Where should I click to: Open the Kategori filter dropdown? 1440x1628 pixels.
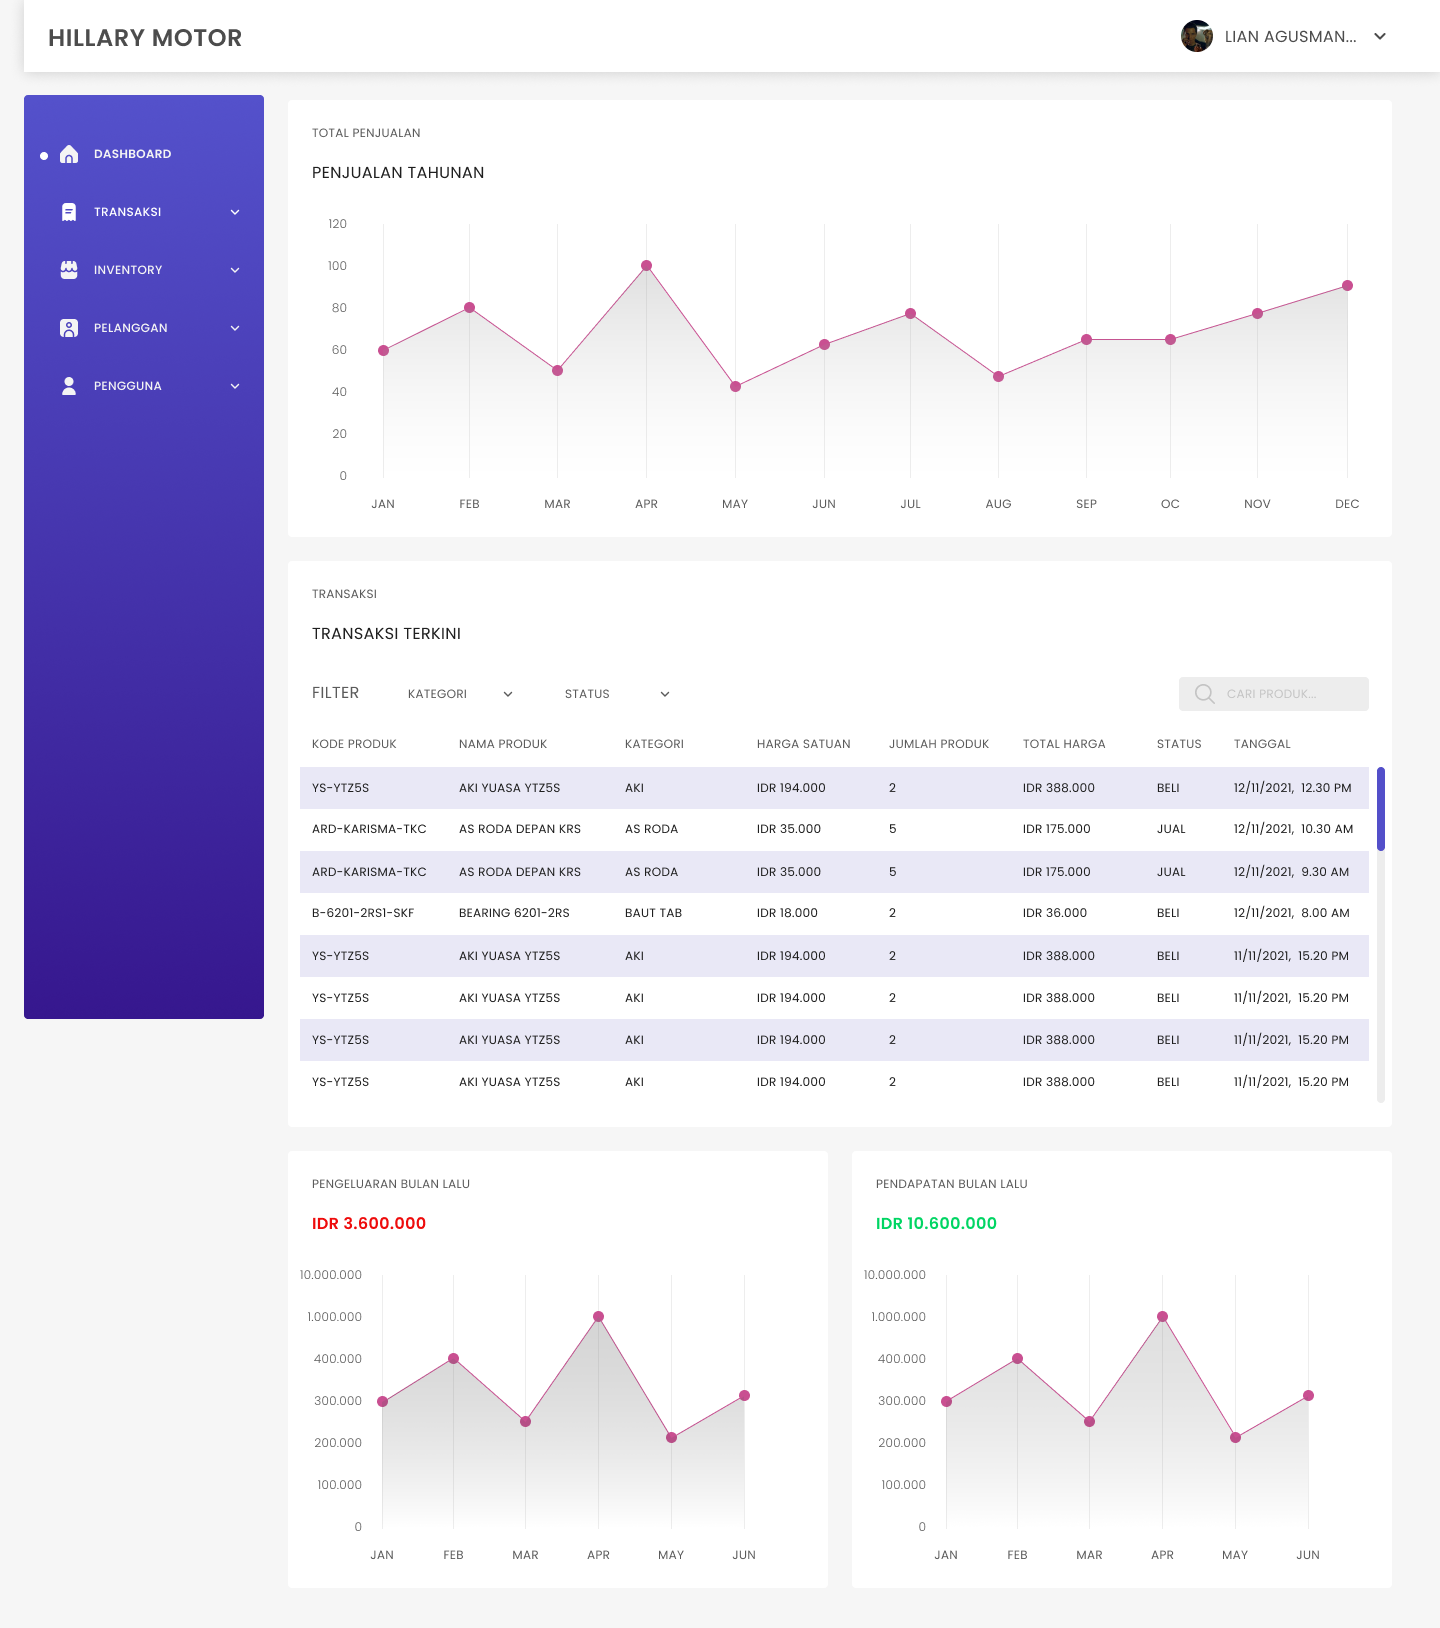(460, 694)
